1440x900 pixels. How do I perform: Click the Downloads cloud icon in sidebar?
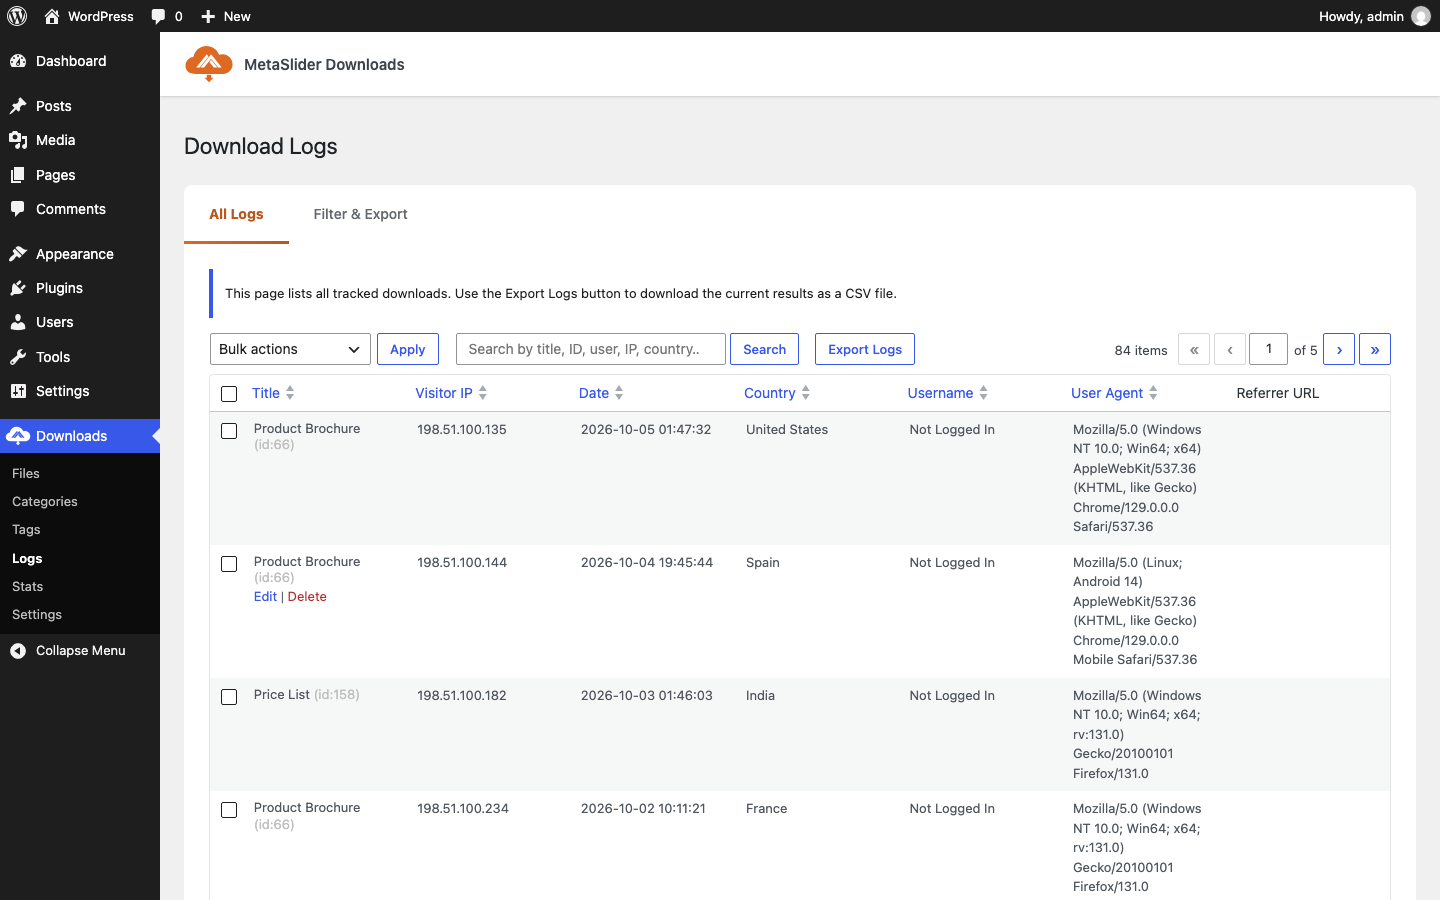(x=18, y=436)
